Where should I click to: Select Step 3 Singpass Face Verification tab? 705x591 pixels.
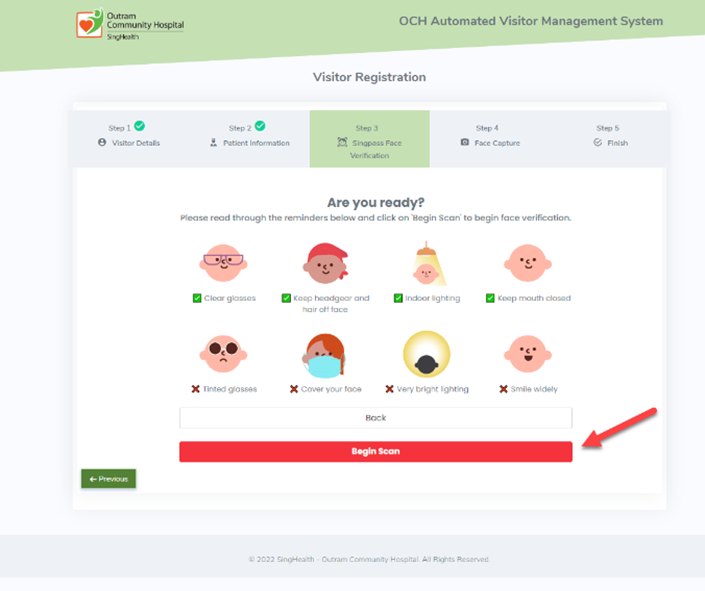(x=370, y=139)
